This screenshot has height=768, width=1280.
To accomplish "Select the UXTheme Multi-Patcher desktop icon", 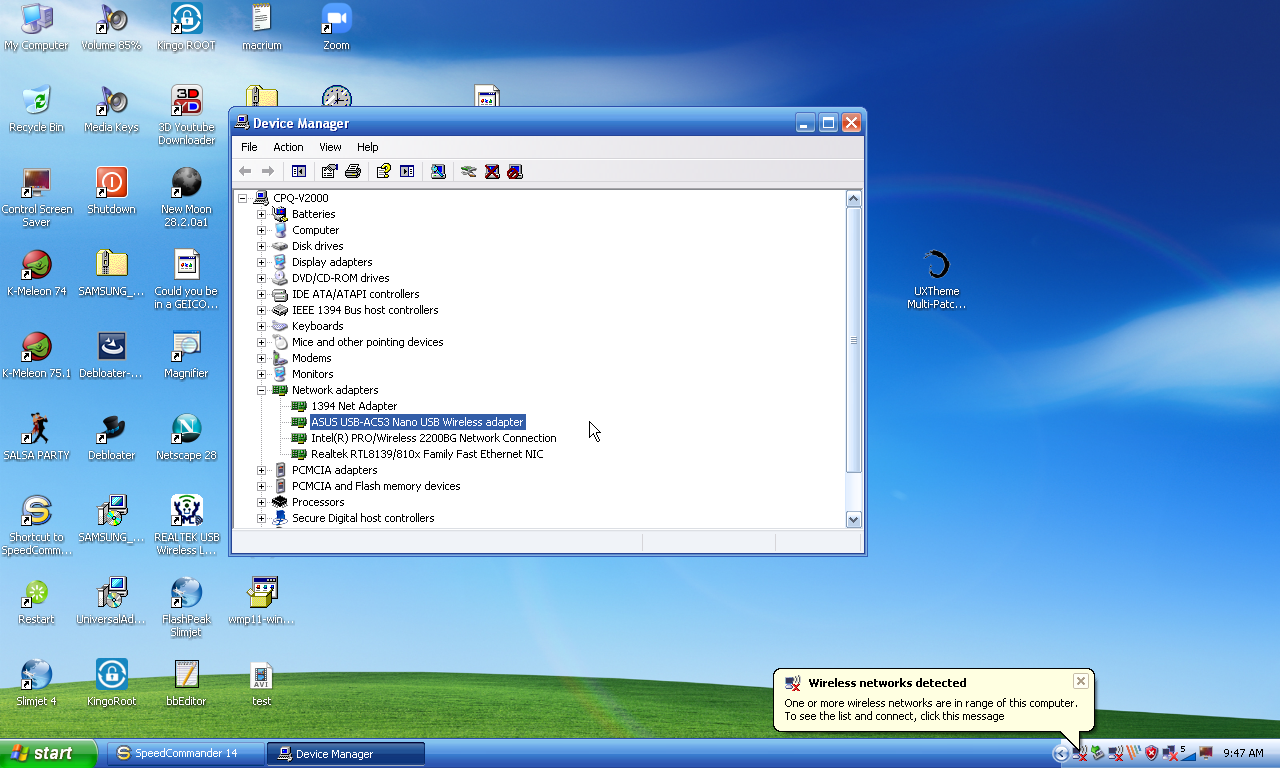I will pos(936,279).
